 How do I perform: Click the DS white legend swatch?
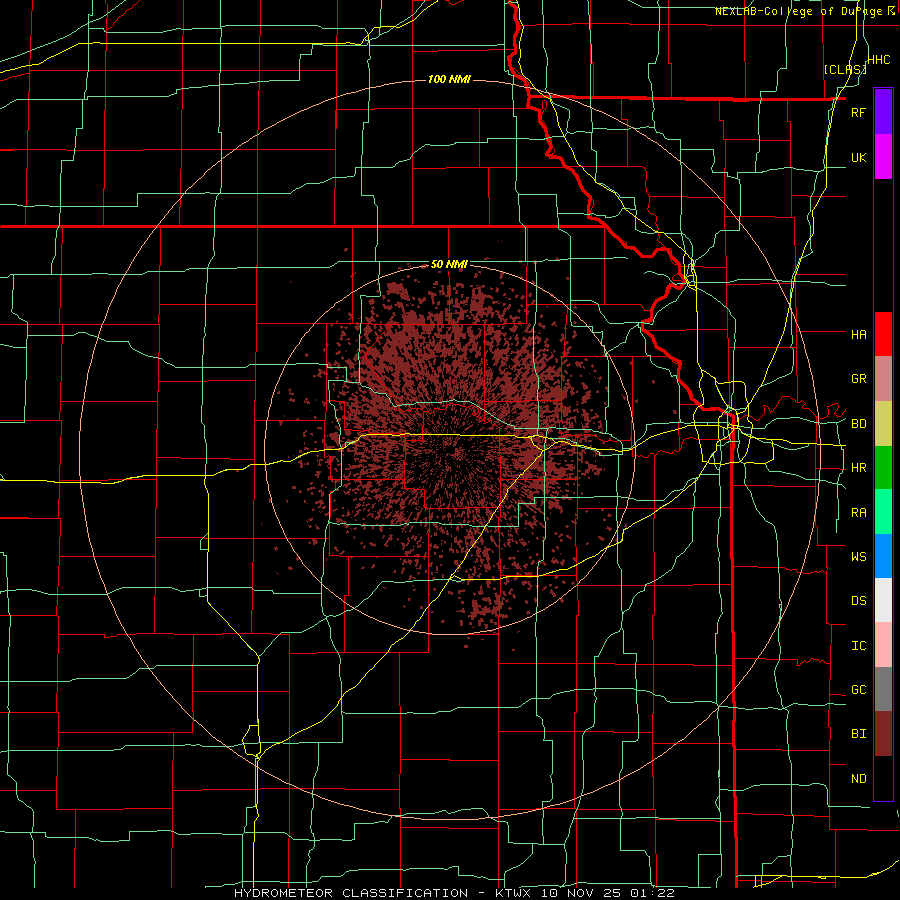pos(883,600)
